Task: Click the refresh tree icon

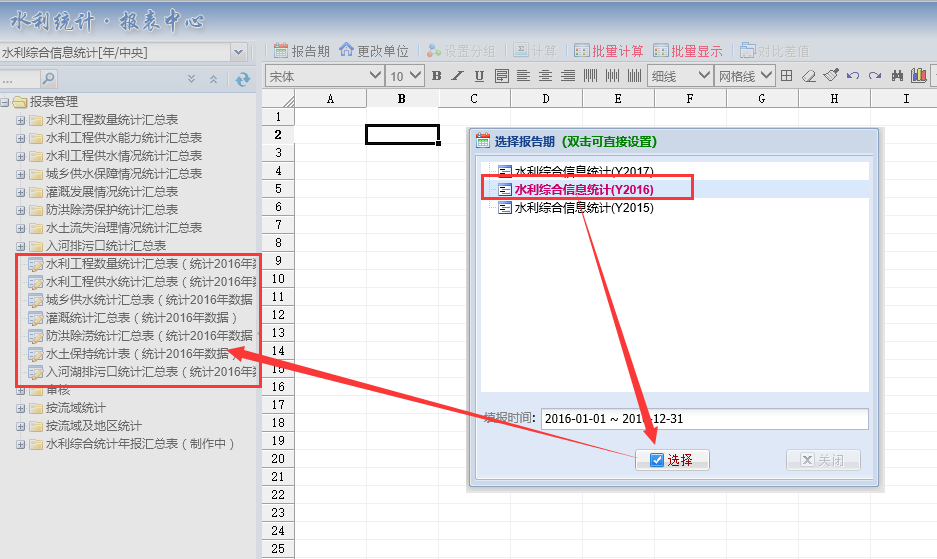Action: click(x=241, y=79)
